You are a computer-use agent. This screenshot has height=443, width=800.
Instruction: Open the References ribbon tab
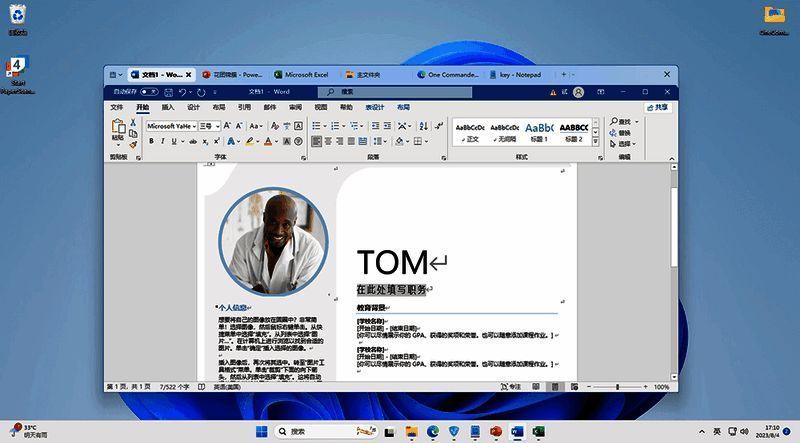click(244, 107)
